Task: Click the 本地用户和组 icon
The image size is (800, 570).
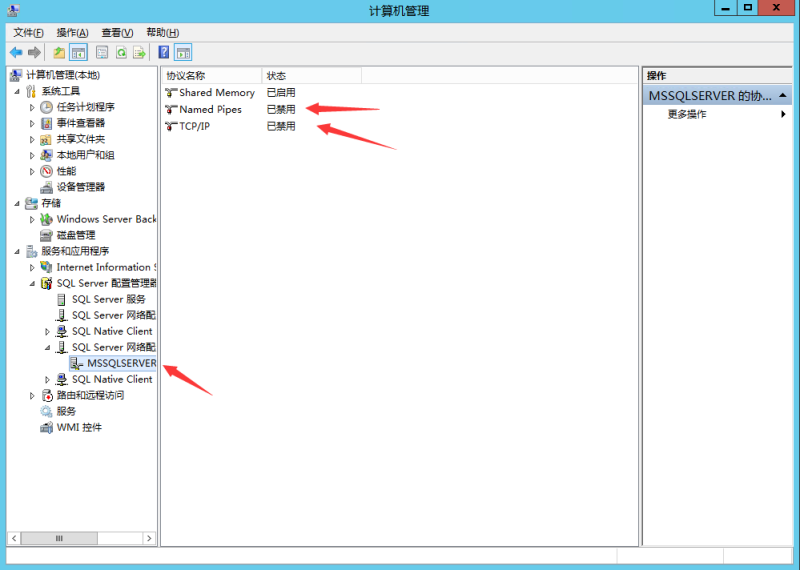Action: [46, 155]
